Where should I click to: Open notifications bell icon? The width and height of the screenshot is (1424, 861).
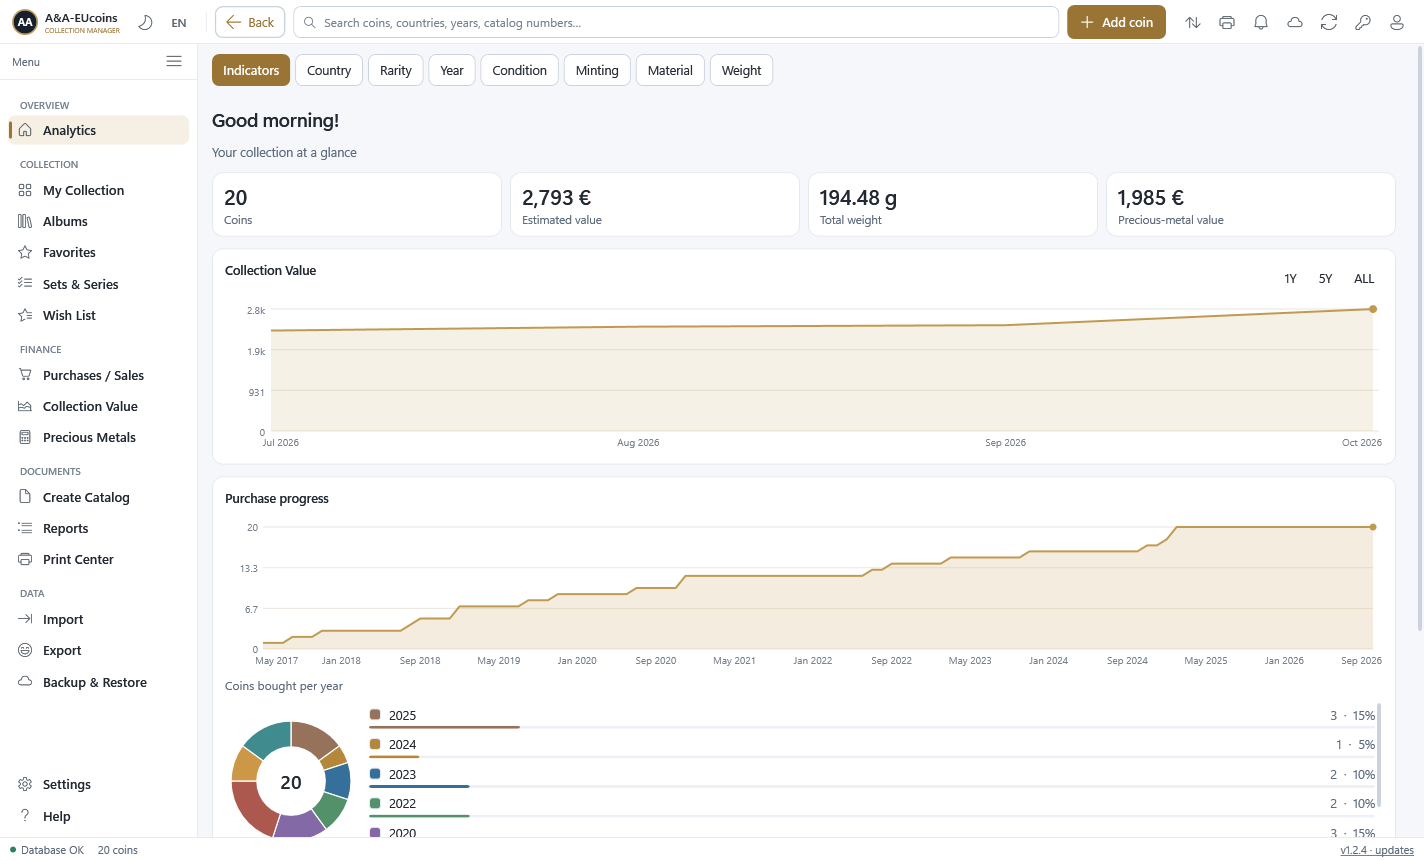coord(1261,22)
